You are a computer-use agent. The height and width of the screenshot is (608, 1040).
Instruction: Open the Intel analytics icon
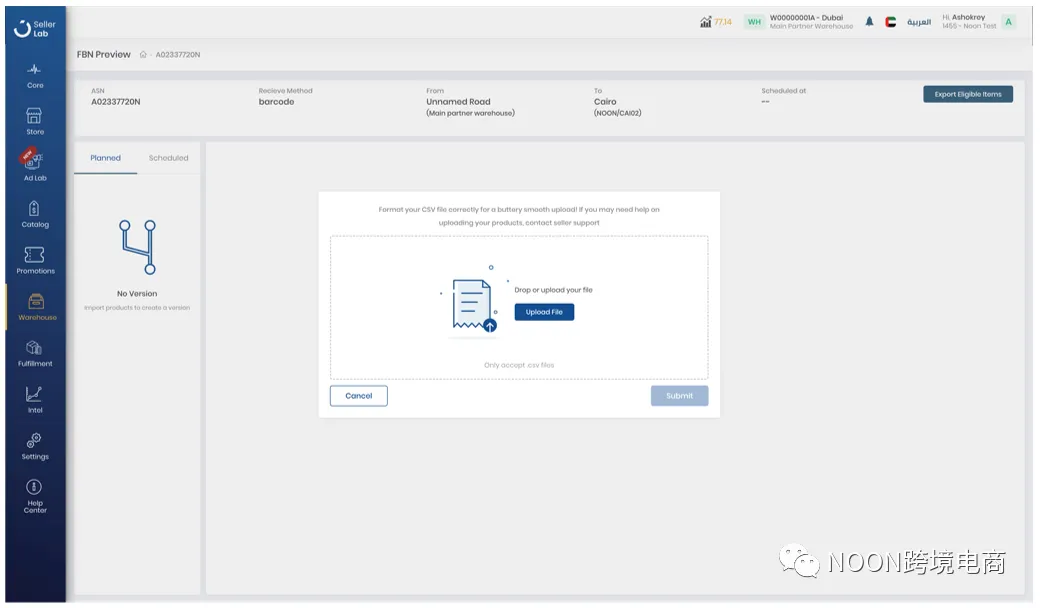pos(35,398)
